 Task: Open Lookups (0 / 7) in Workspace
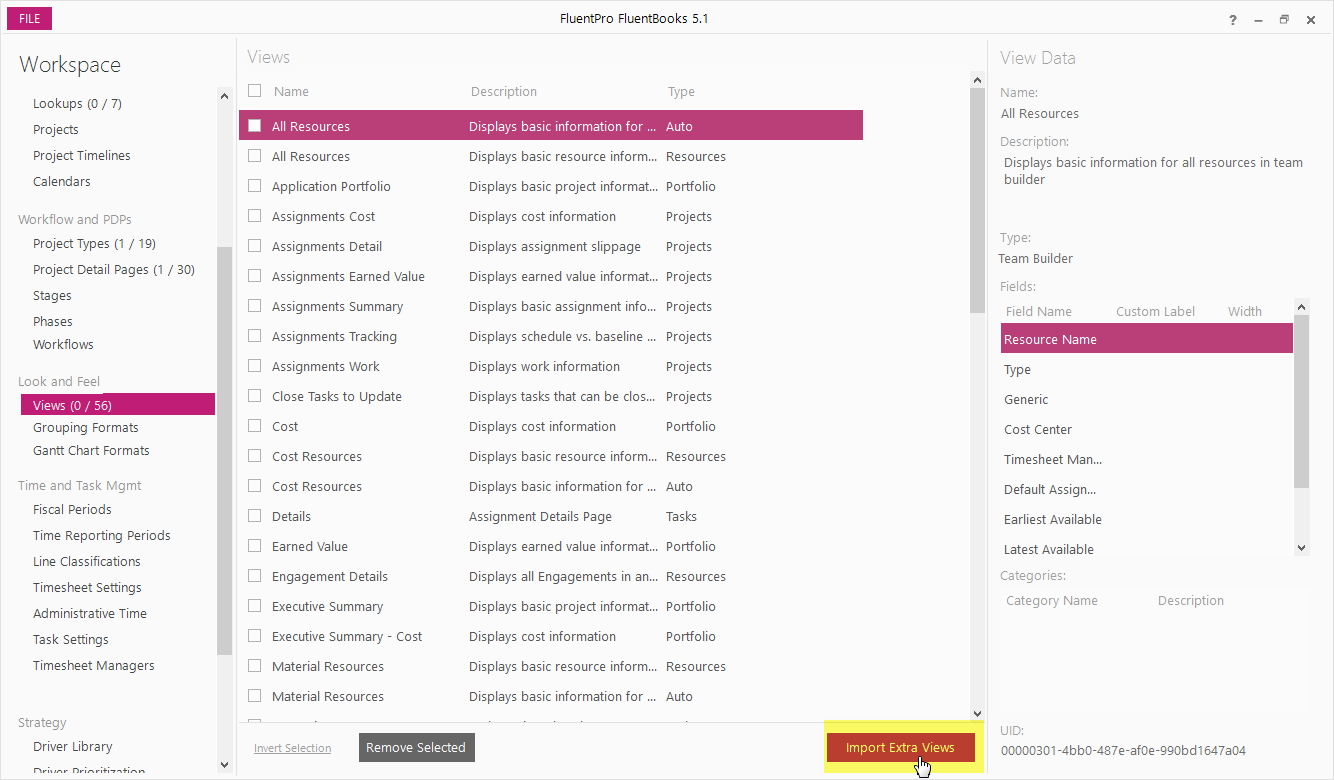coord(77,104)
